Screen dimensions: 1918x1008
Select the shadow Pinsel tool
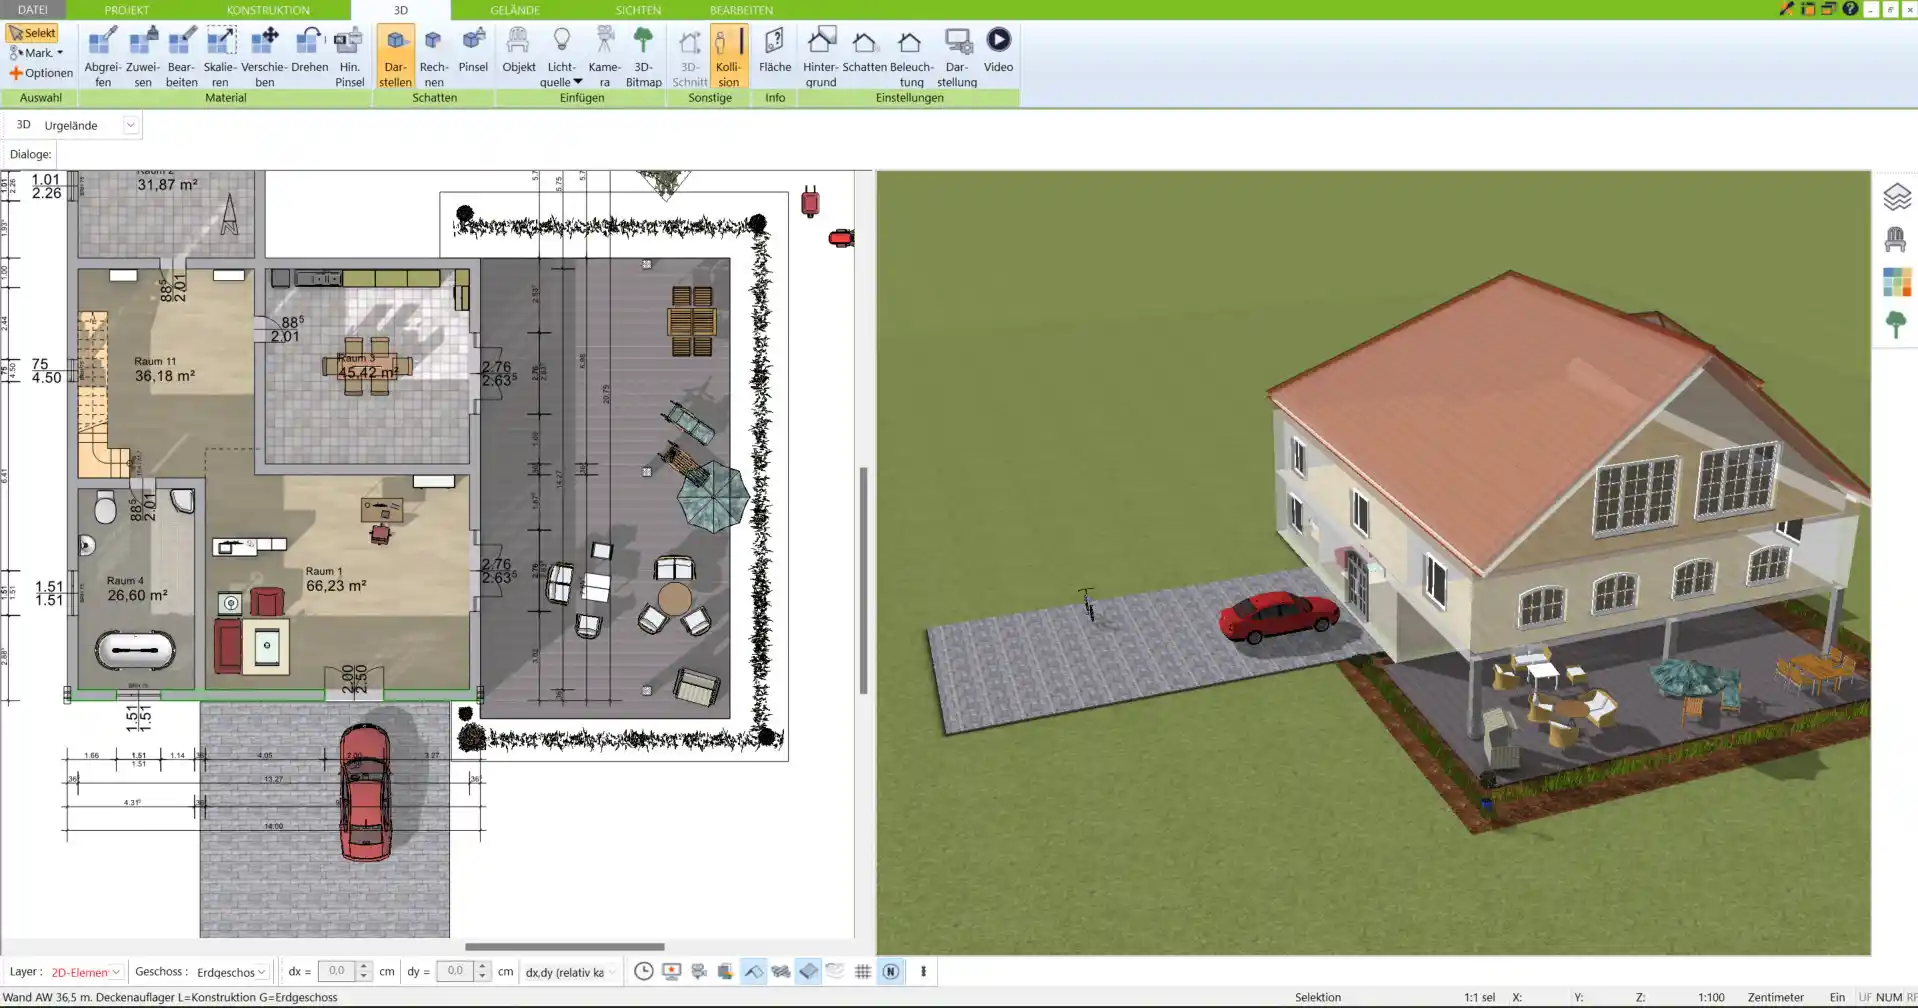[473, 50]
